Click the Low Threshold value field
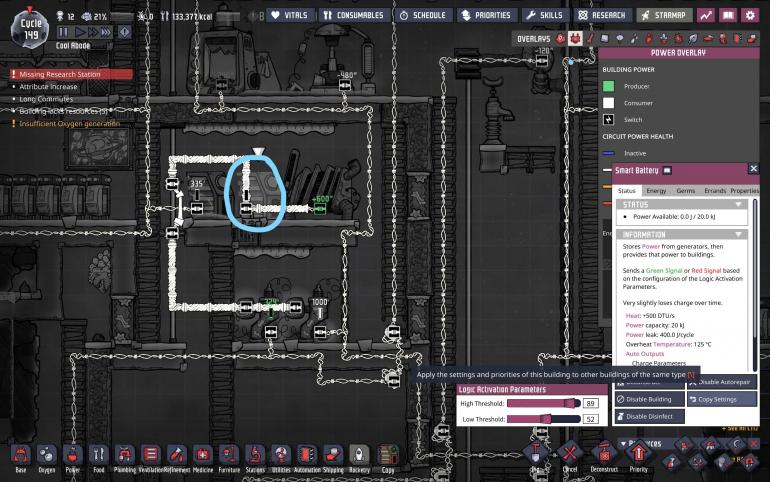The width and height of the screenshot is (770, 482). 591,419
